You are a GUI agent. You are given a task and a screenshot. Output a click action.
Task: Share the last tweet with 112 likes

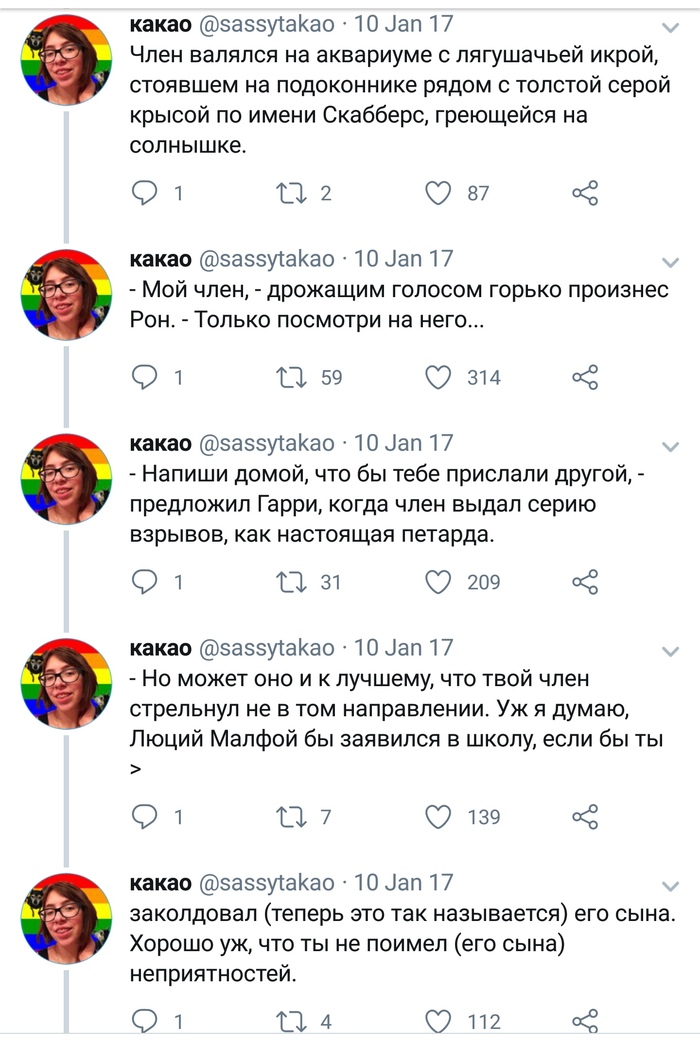click(x=585, y=1021)
